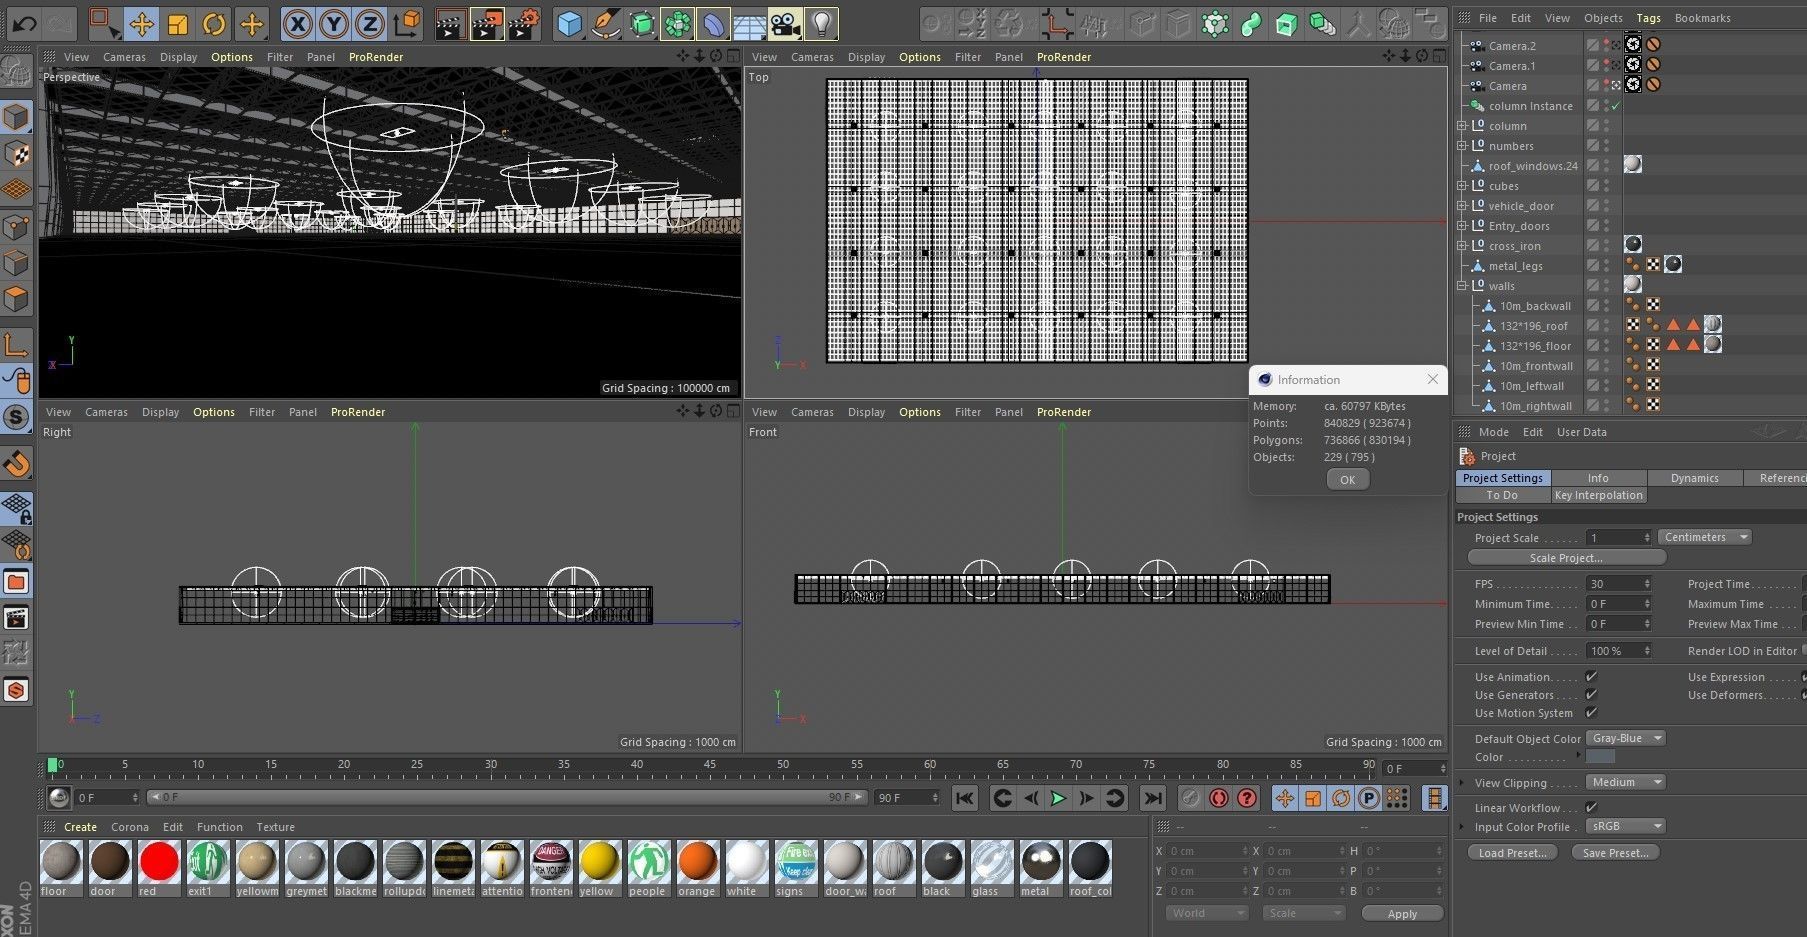The height and width of the screenshot is (937, 1807).
Task: Add a Floor environment object
Action: [x=750, y=24]
